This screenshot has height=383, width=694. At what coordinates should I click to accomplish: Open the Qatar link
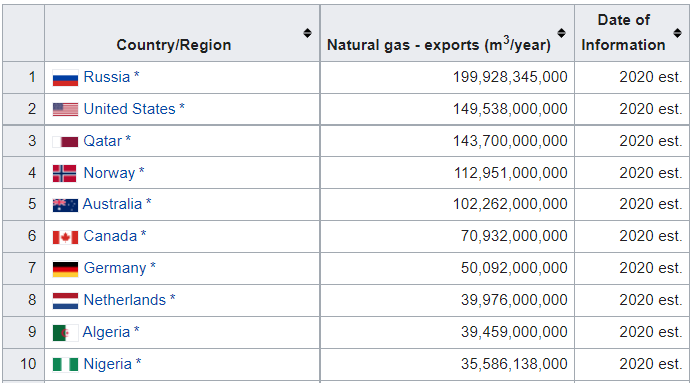[x=103, y=141]
